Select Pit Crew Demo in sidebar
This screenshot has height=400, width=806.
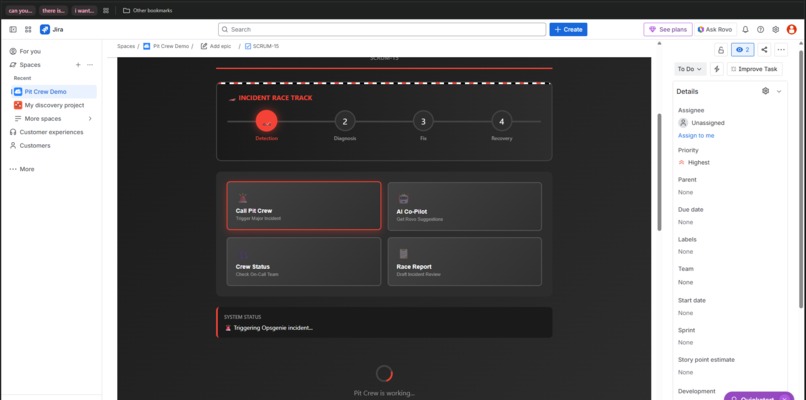coord(54,92)
